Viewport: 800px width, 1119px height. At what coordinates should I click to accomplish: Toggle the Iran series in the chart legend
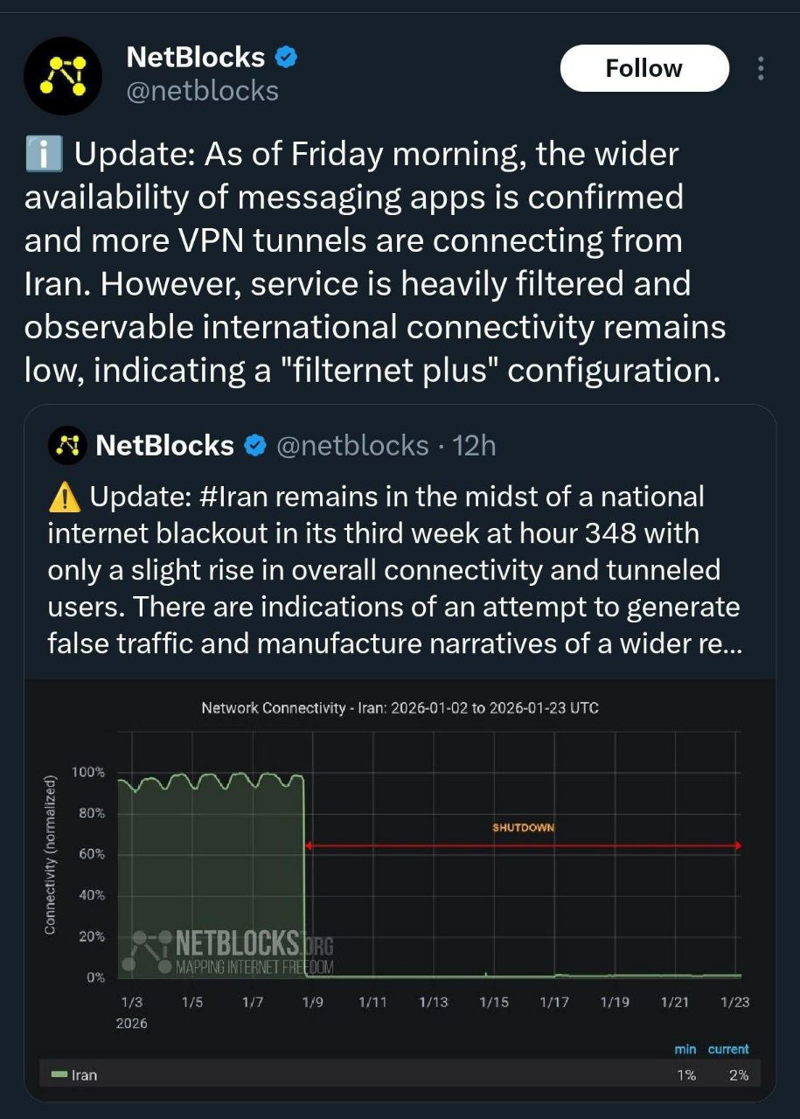85,1075
